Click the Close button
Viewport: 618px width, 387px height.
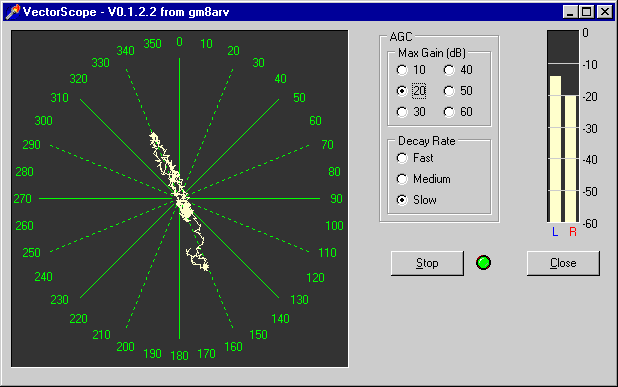pos(563,263)
